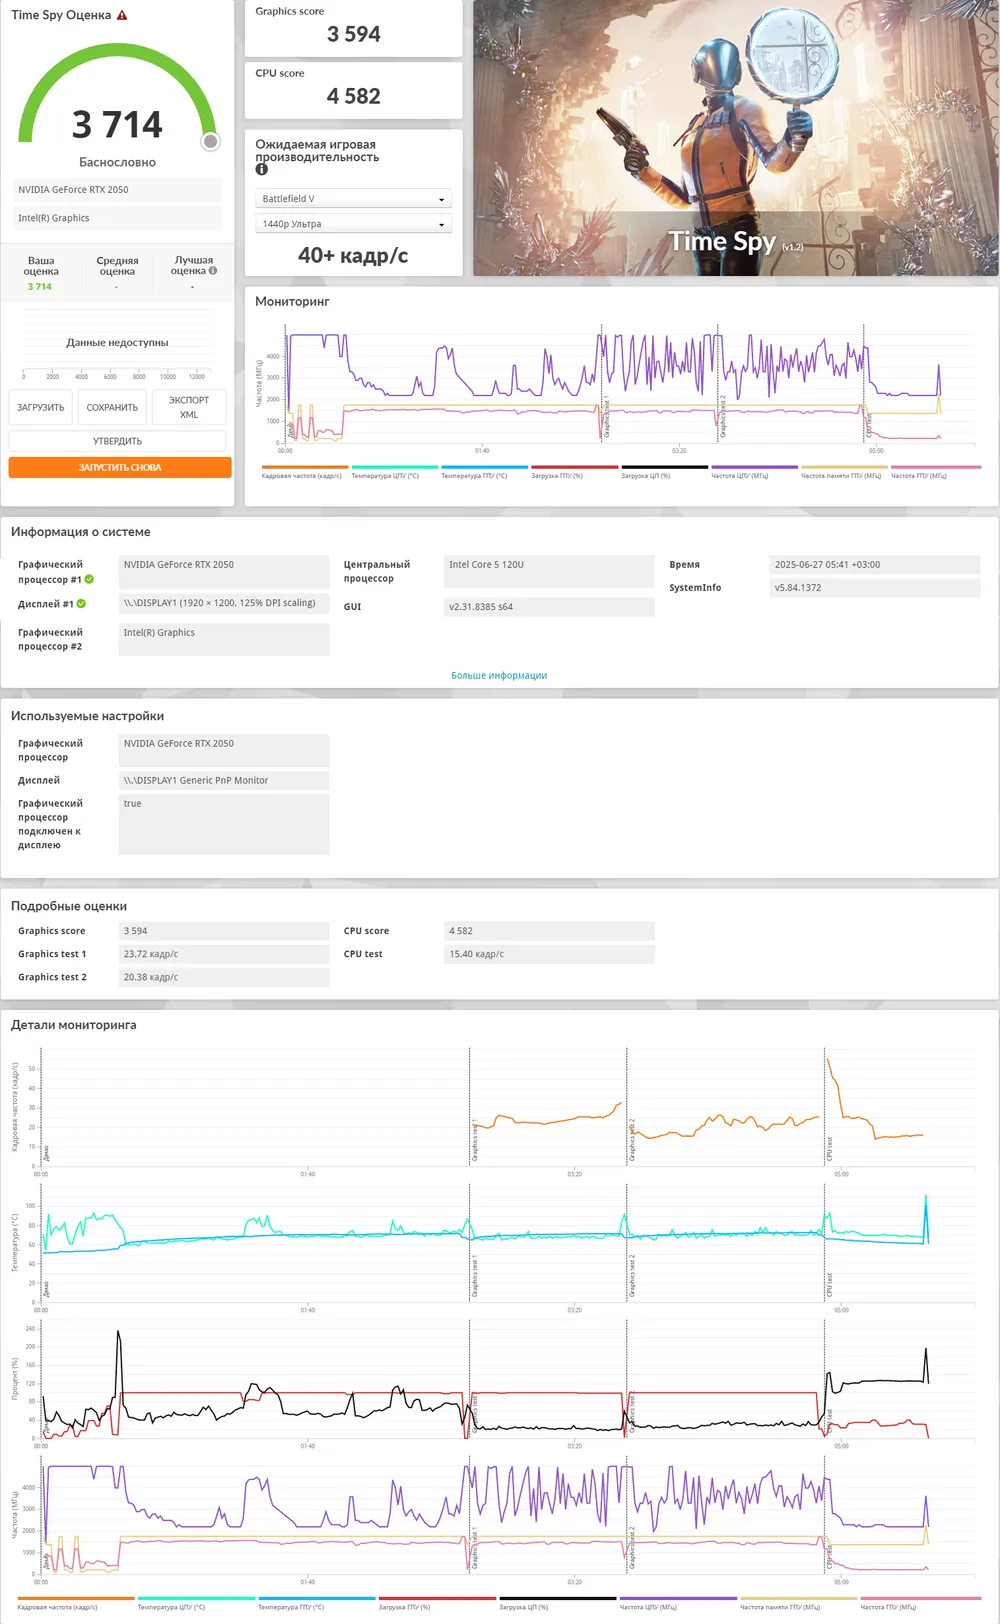The height and width of the screenshot is (1624, 1000).
Task: Click the СОХРАНИТЬ button
Action: point(112,407)
